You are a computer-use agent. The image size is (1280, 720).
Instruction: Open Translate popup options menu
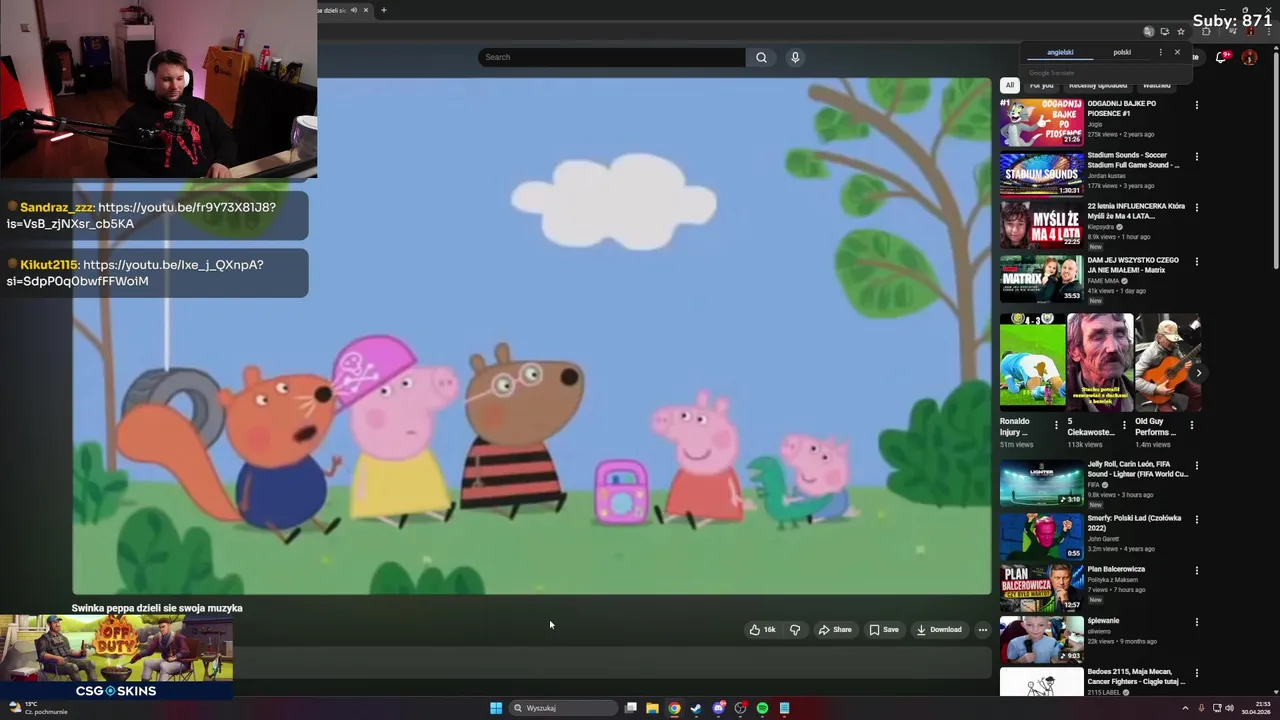pos(1160,52)
